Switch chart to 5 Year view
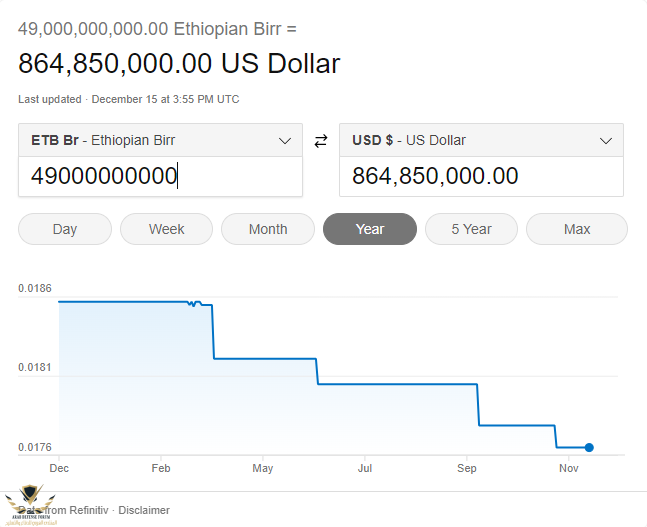Image resolution: width=647 pixels, height=527 pixels. tap(471, 229)
